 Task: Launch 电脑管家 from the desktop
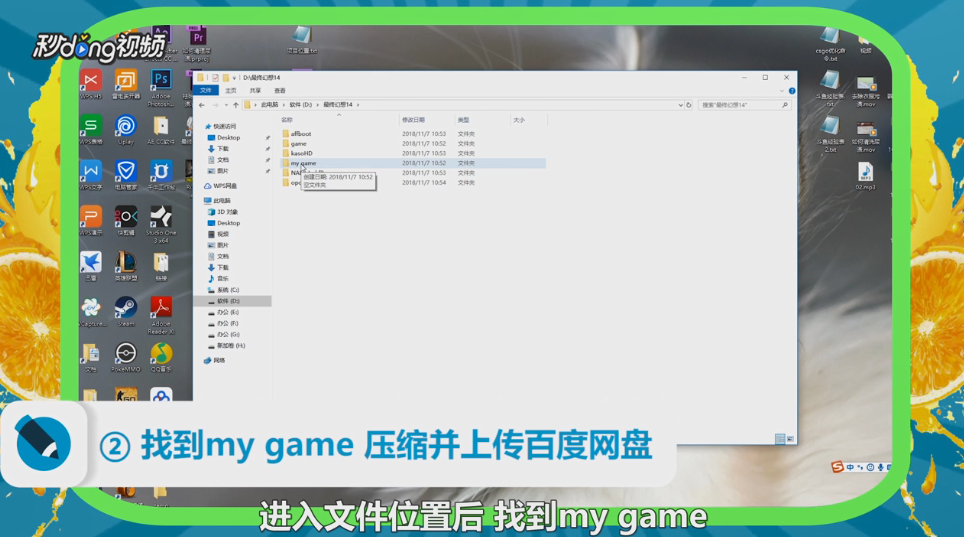click(x=125, y=175)
